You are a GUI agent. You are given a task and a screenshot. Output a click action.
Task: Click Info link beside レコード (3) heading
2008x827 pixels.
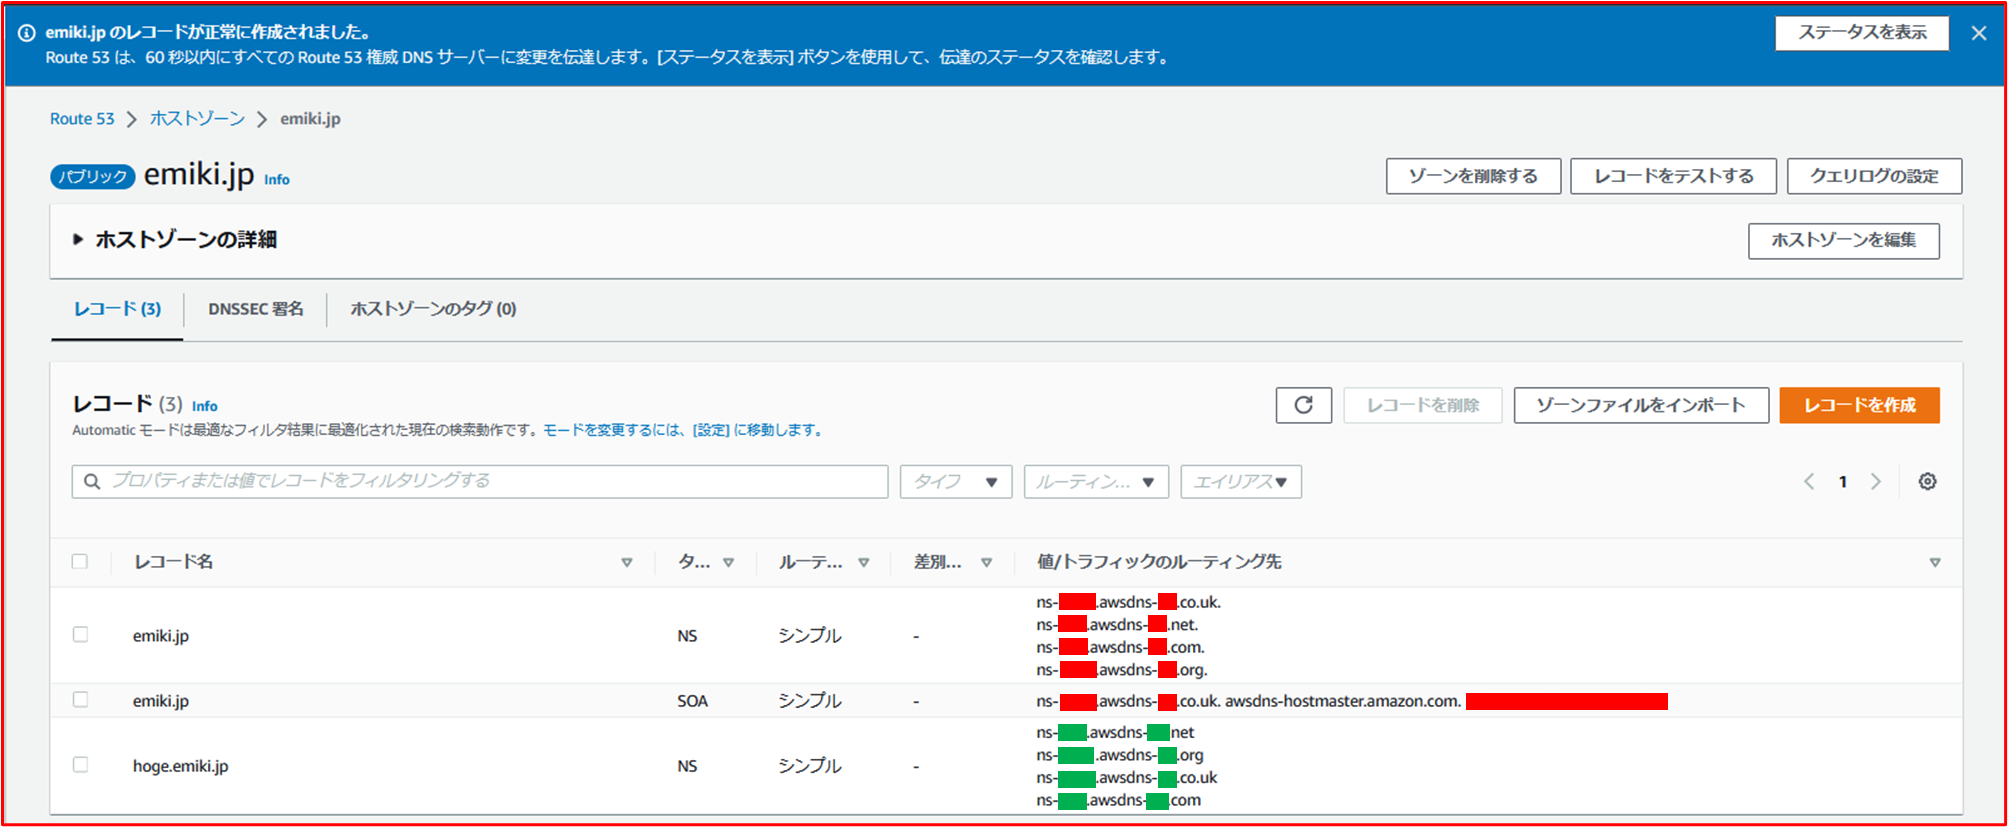(205, 406)
